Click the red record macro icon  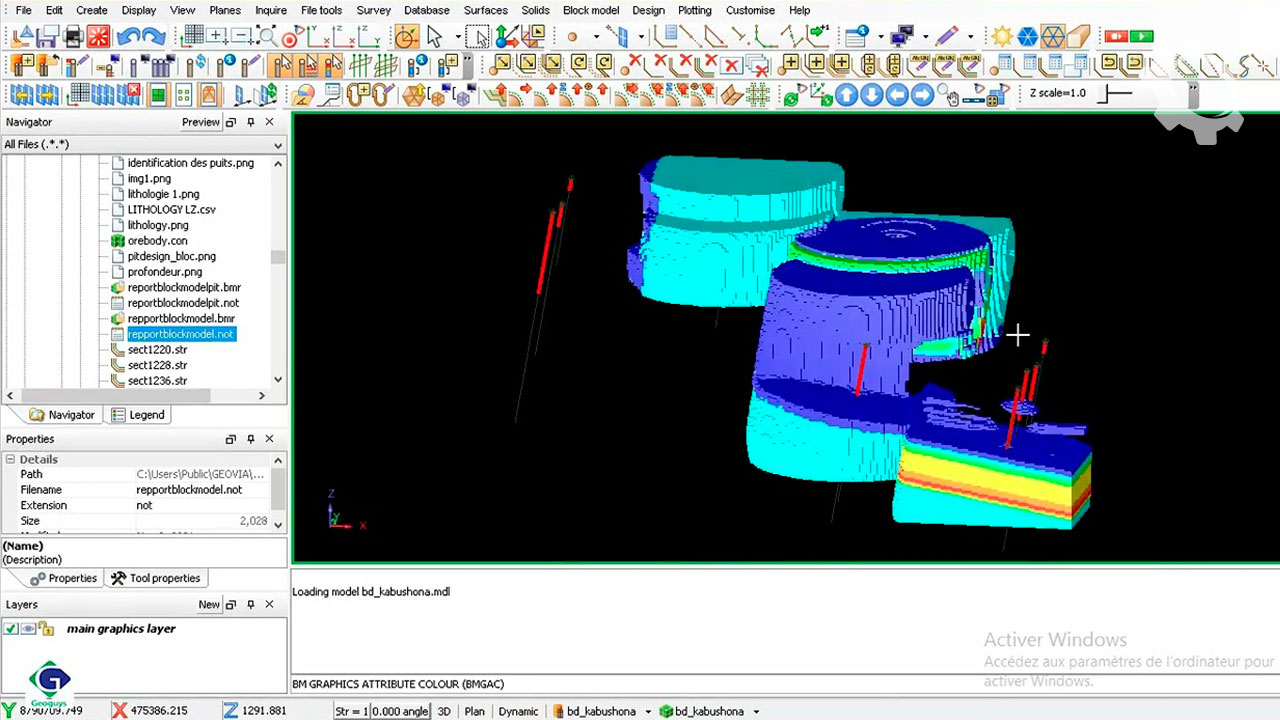click(x=1116, y=37)
